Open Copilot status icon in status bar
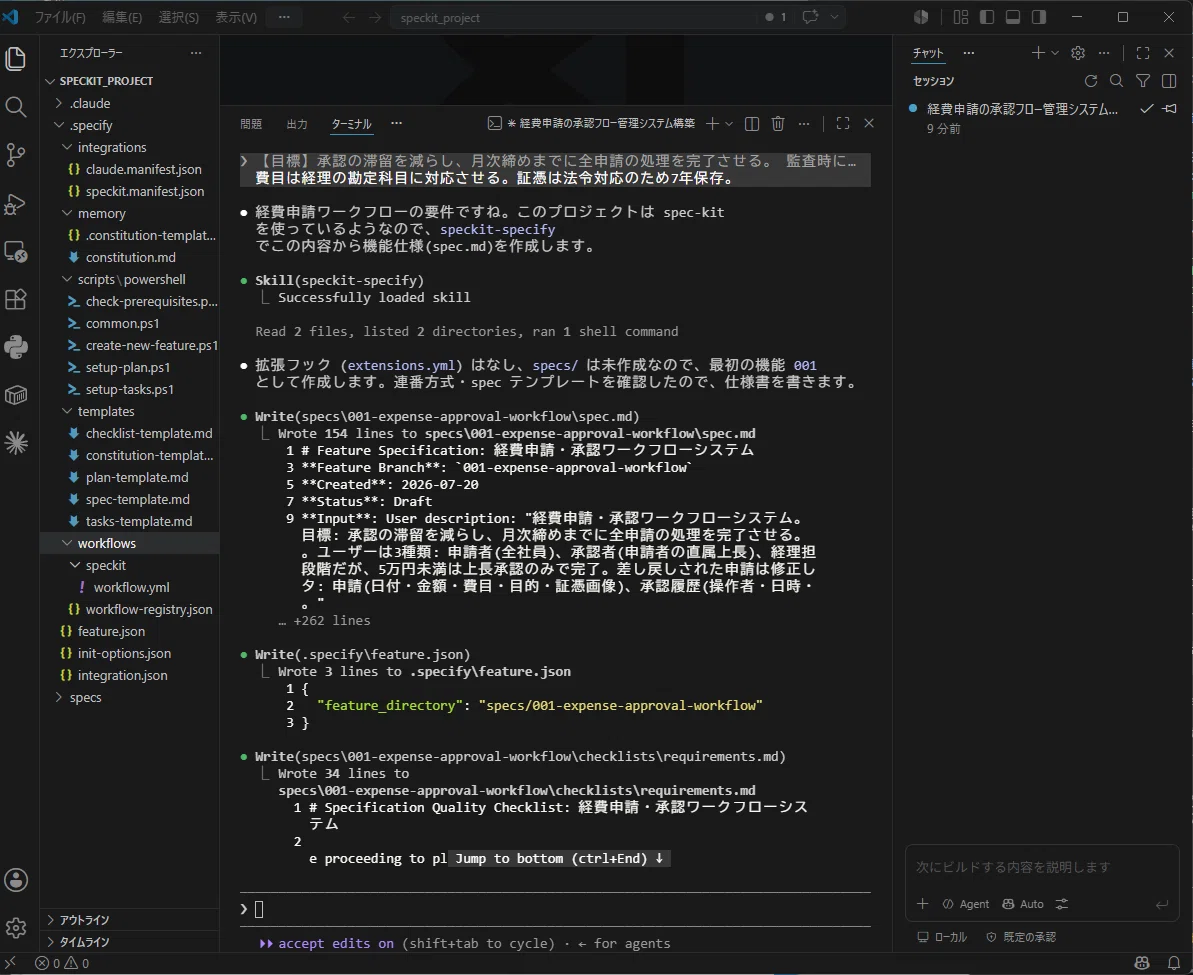1193x975 pixels. coord(1142,963)
